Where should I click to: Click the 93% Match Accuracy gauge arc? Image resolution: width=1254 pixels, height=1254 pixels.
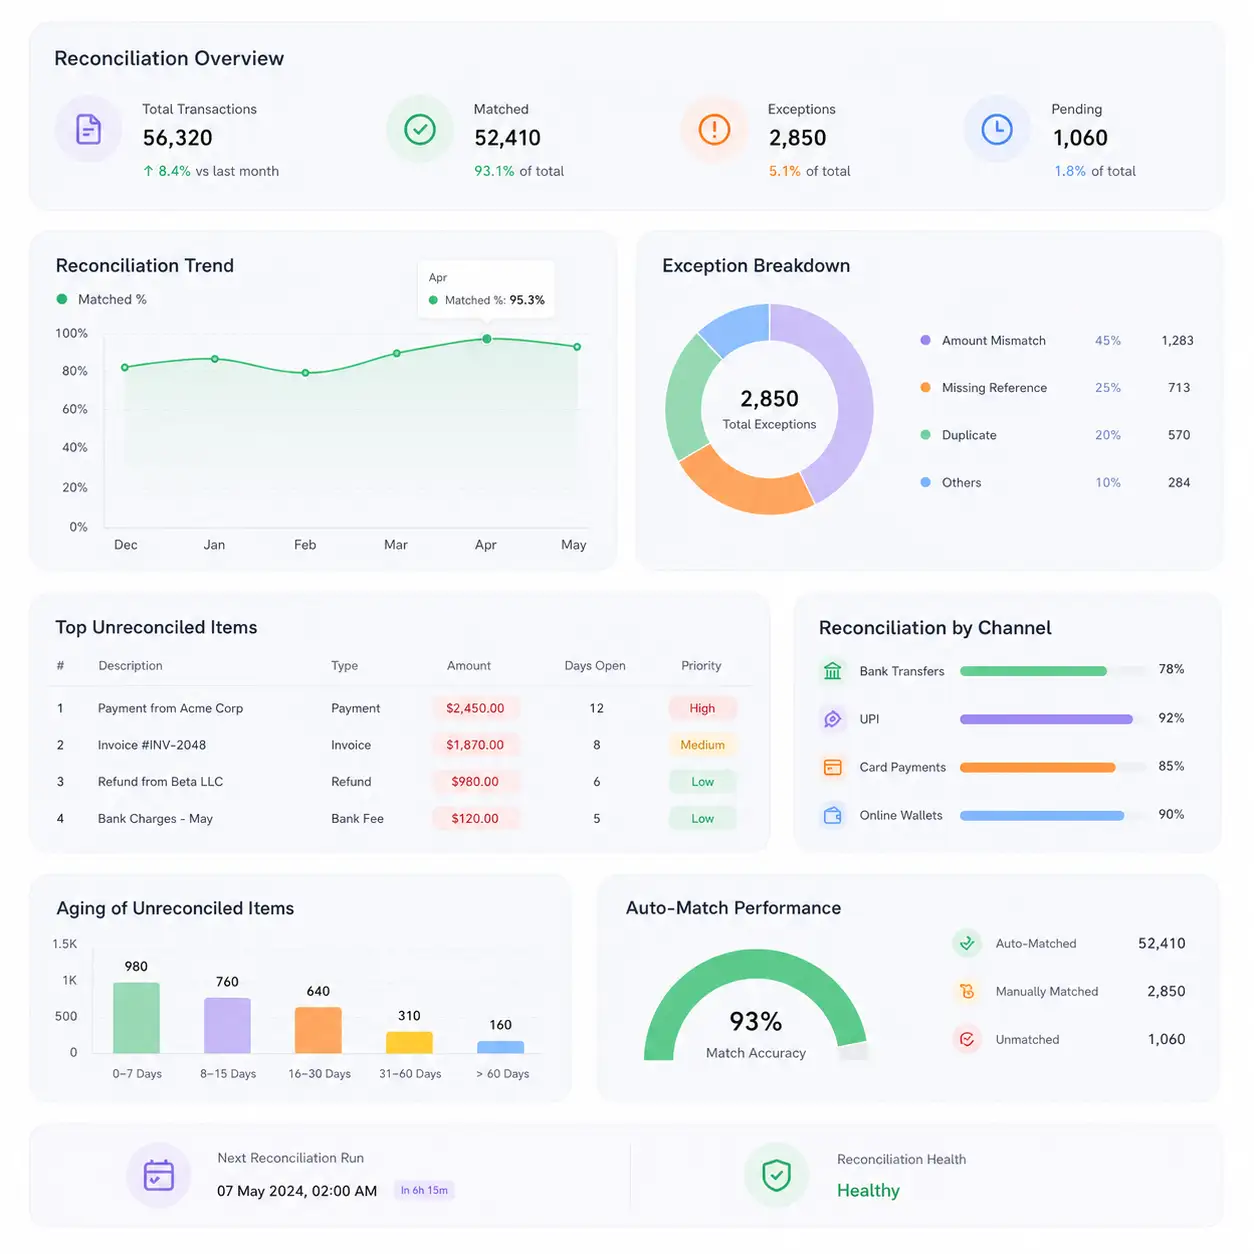click(x=756, y=966)
